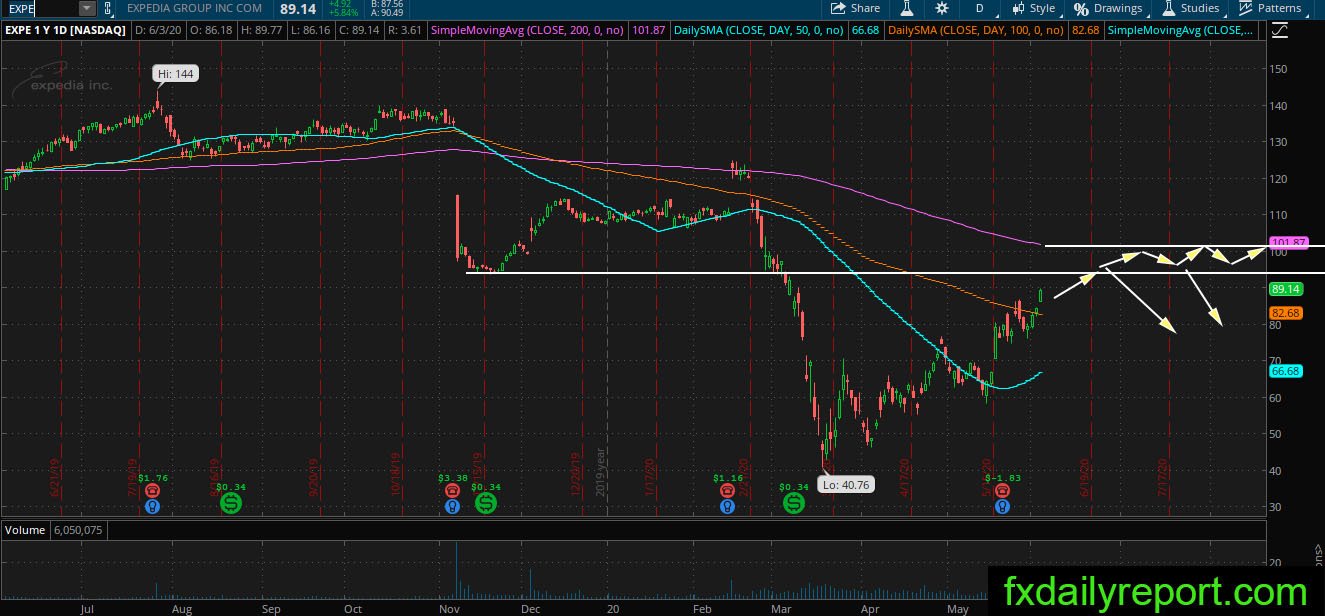Open the flask (thinkScript/lab) icon

[907, 8]
